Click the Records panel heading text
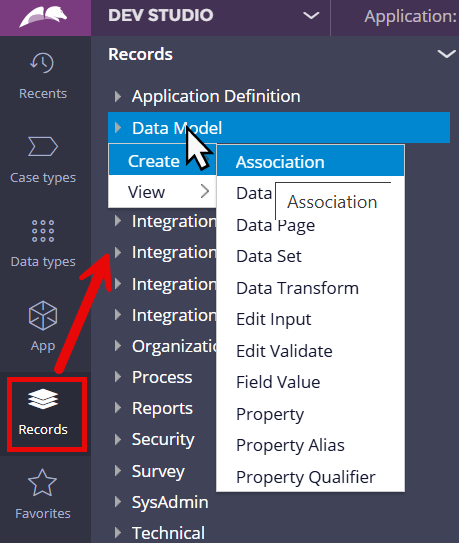This screenshot has width=459, height=543. pos(140,54)
